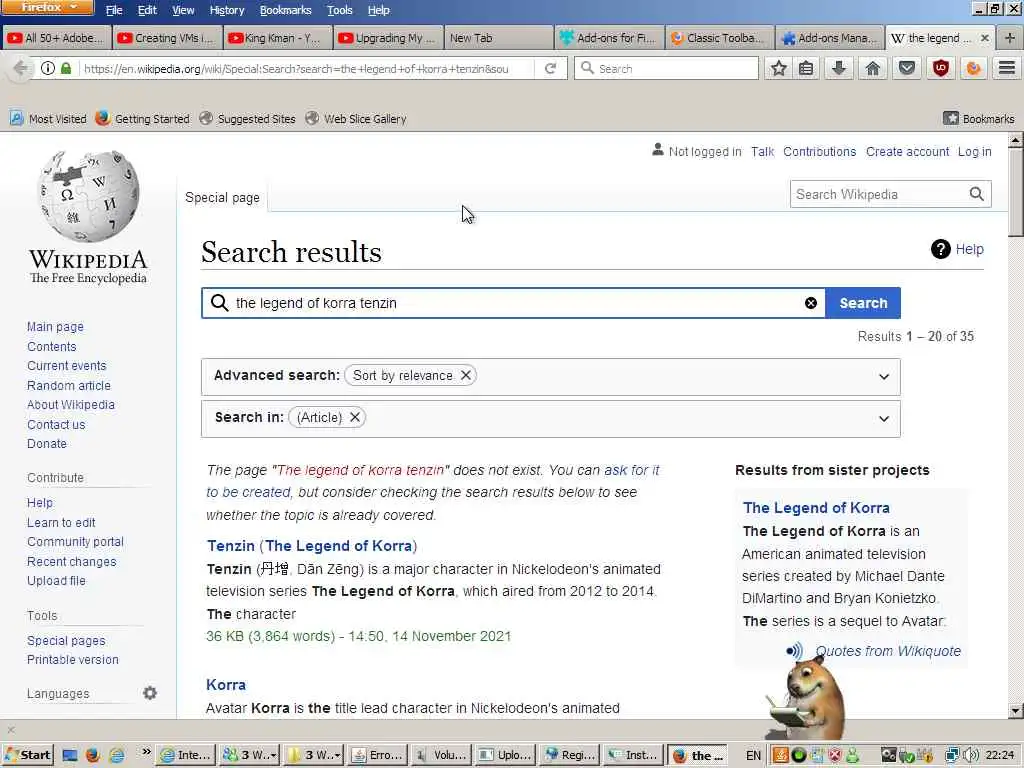Open Recent changes in sidebar

pos(71,562)
